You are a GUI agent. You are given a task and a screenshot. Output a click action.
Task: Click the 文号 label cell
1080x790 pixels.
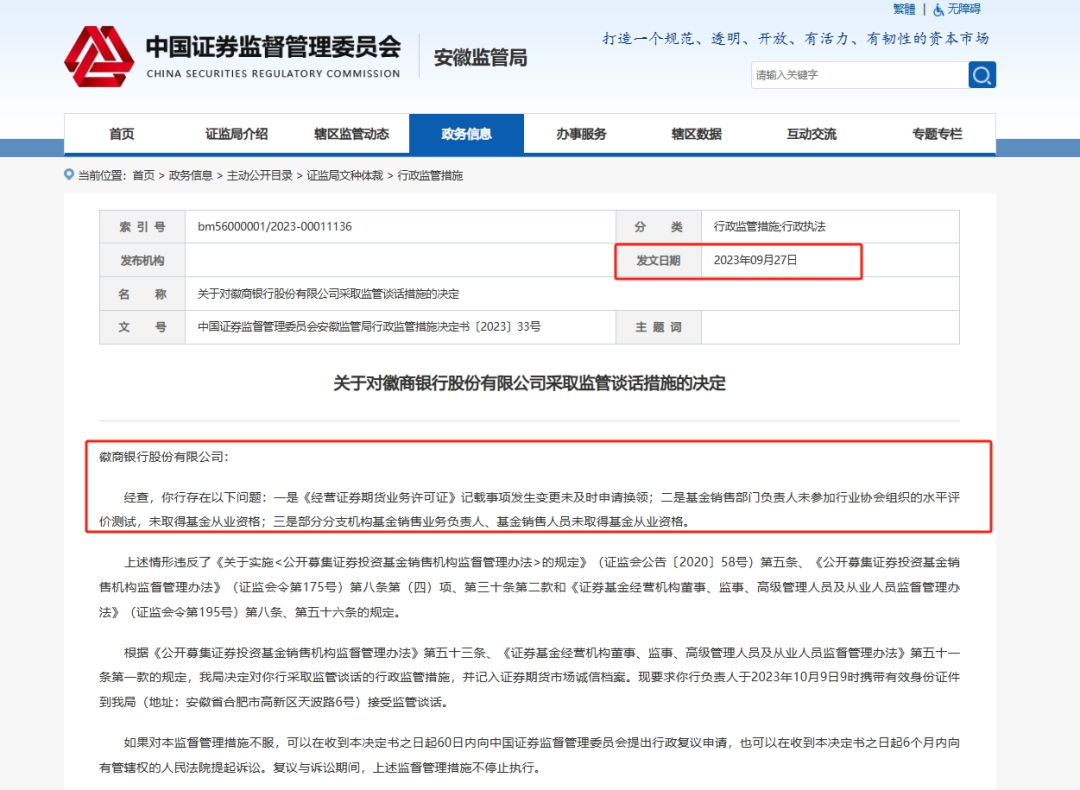pyautogui.click(x=143, y=327)
